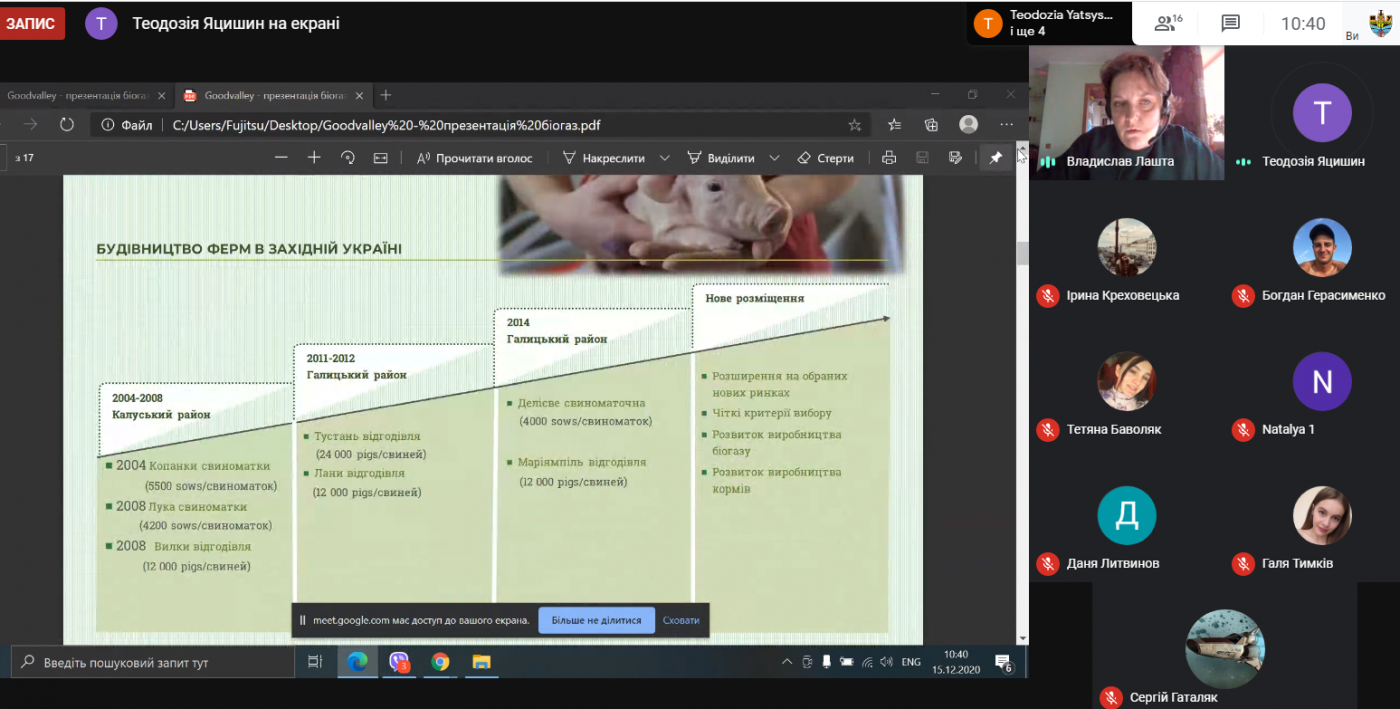
Task: Click the 'Сховати' link
Action: 681,620
